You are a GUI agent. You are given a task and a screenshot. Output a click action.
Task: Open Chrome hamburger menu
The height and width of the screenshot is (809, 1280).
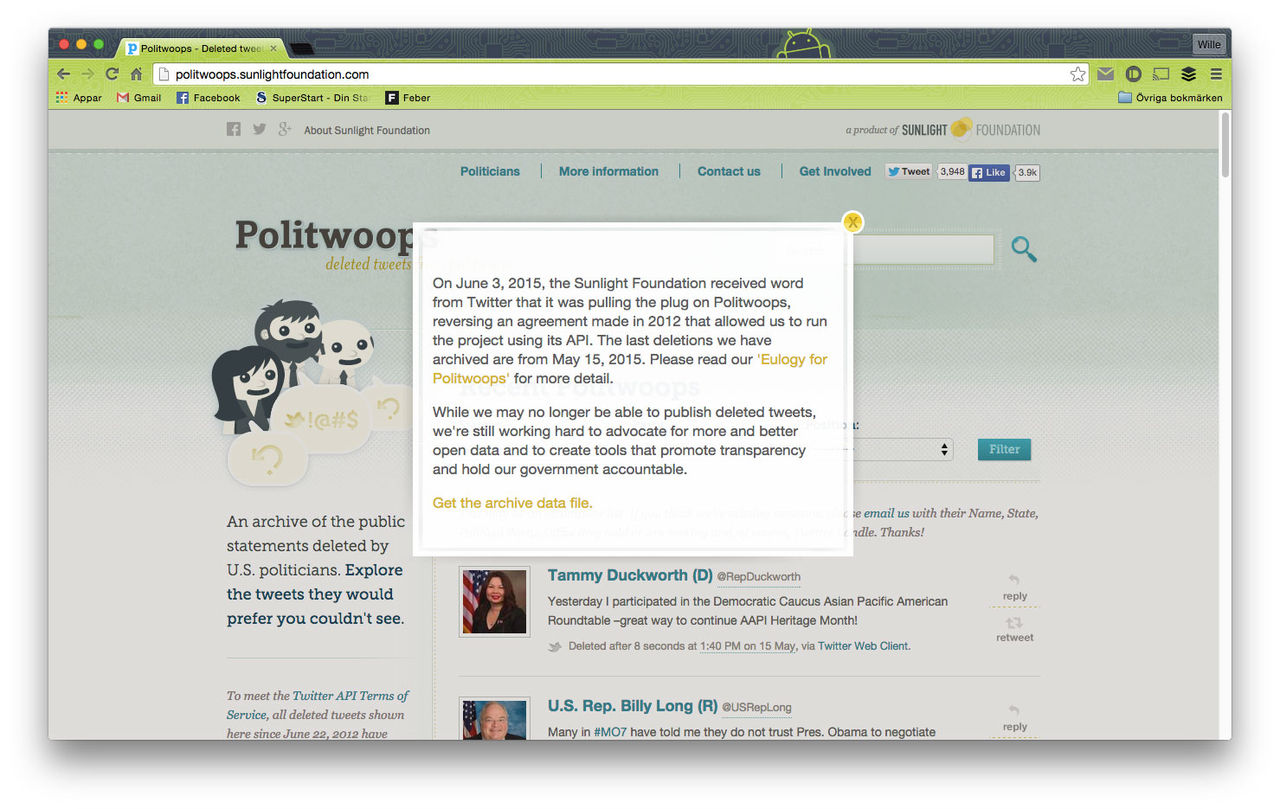(1216, 74)
